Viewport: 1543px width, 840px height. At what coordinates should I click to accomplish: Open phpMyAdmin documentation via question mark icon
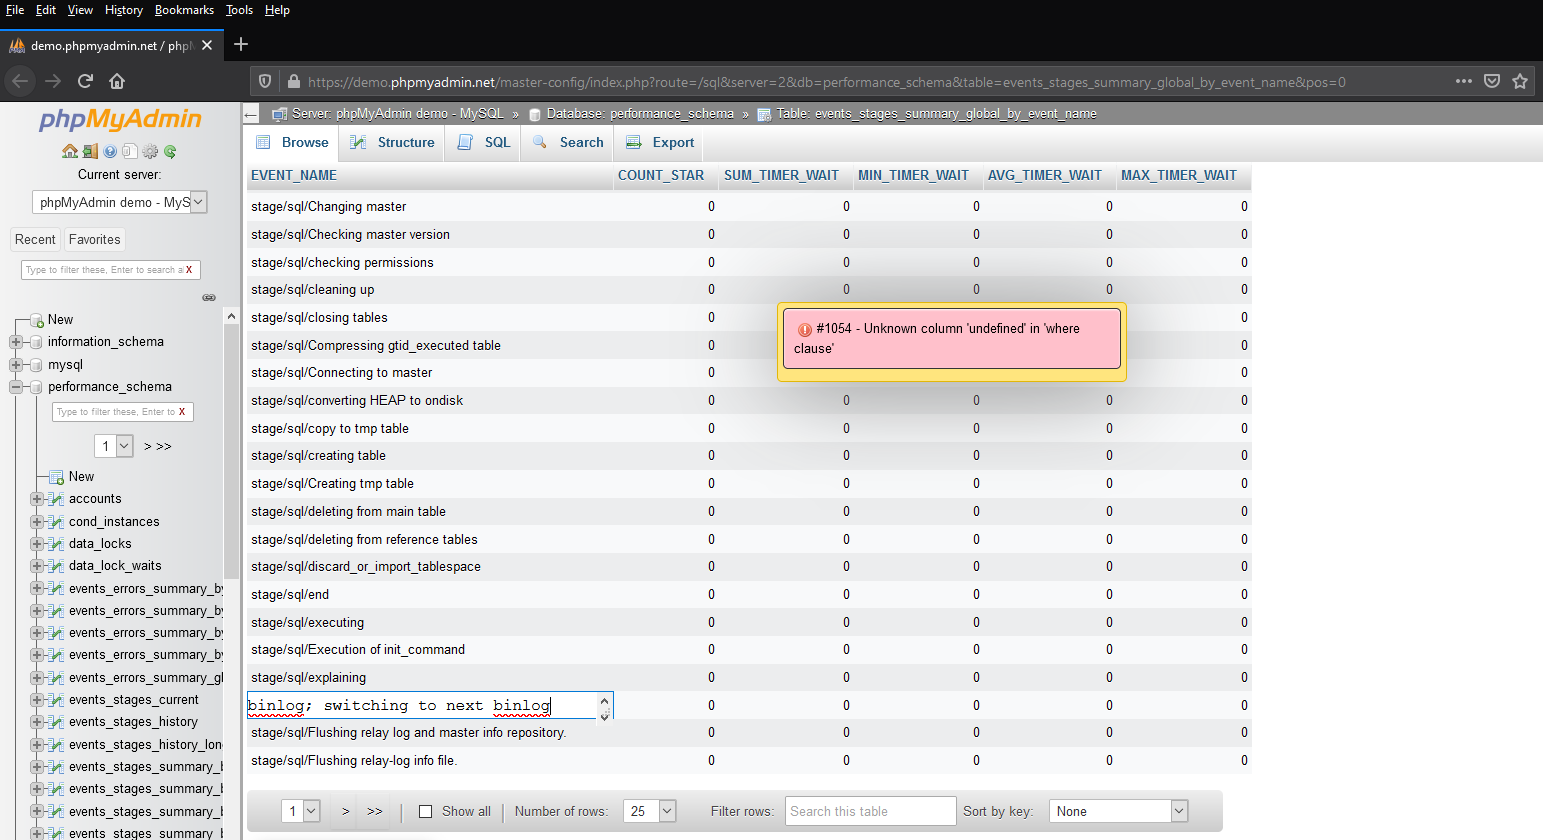pyautogui.click(x=110, y=151)
